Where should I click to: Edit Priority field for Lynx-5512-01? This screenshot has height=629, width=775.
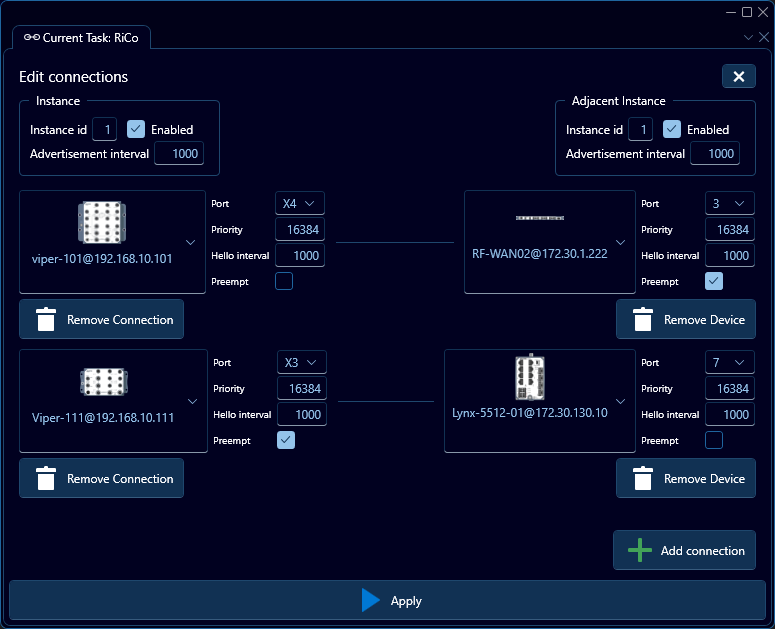(x=730, y=388)
